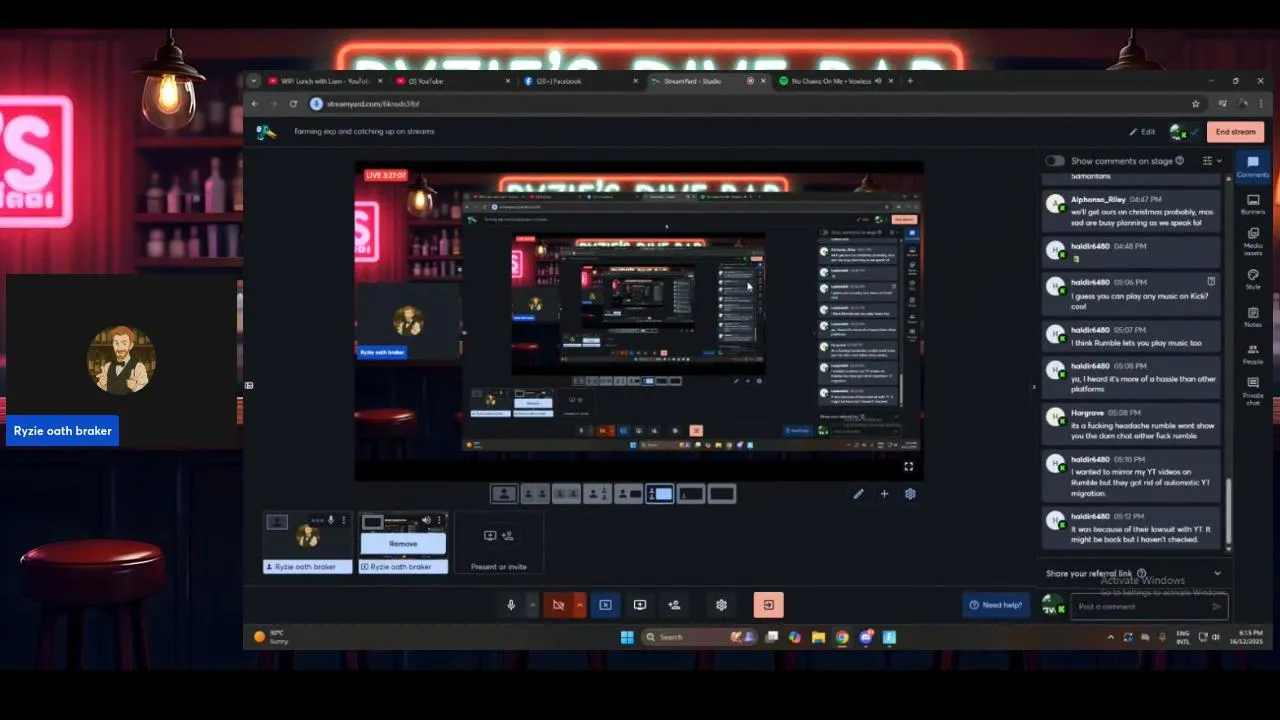The image size is (1280, 720).
Task: Open the Style panel
Action: pyautogui.click(x=1253, y=280)
